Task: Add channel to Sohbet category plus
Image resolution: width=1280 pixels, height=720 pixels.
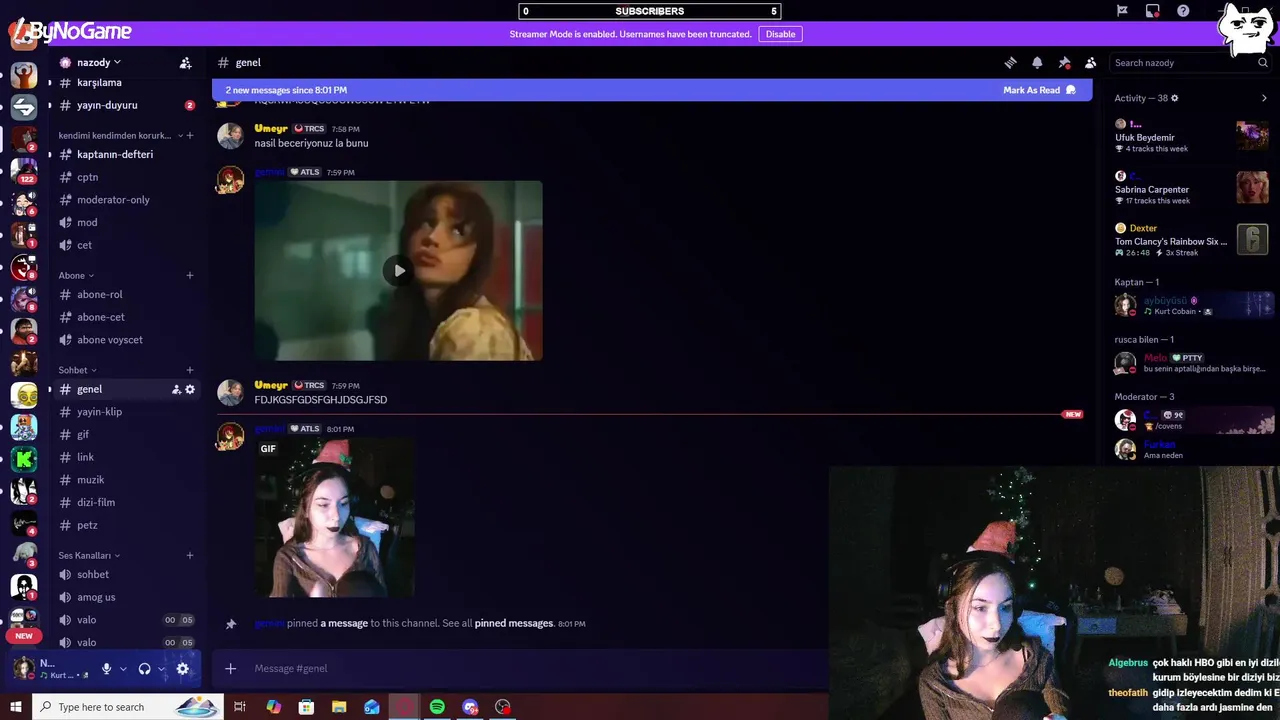Action: [x=190, y=370]
